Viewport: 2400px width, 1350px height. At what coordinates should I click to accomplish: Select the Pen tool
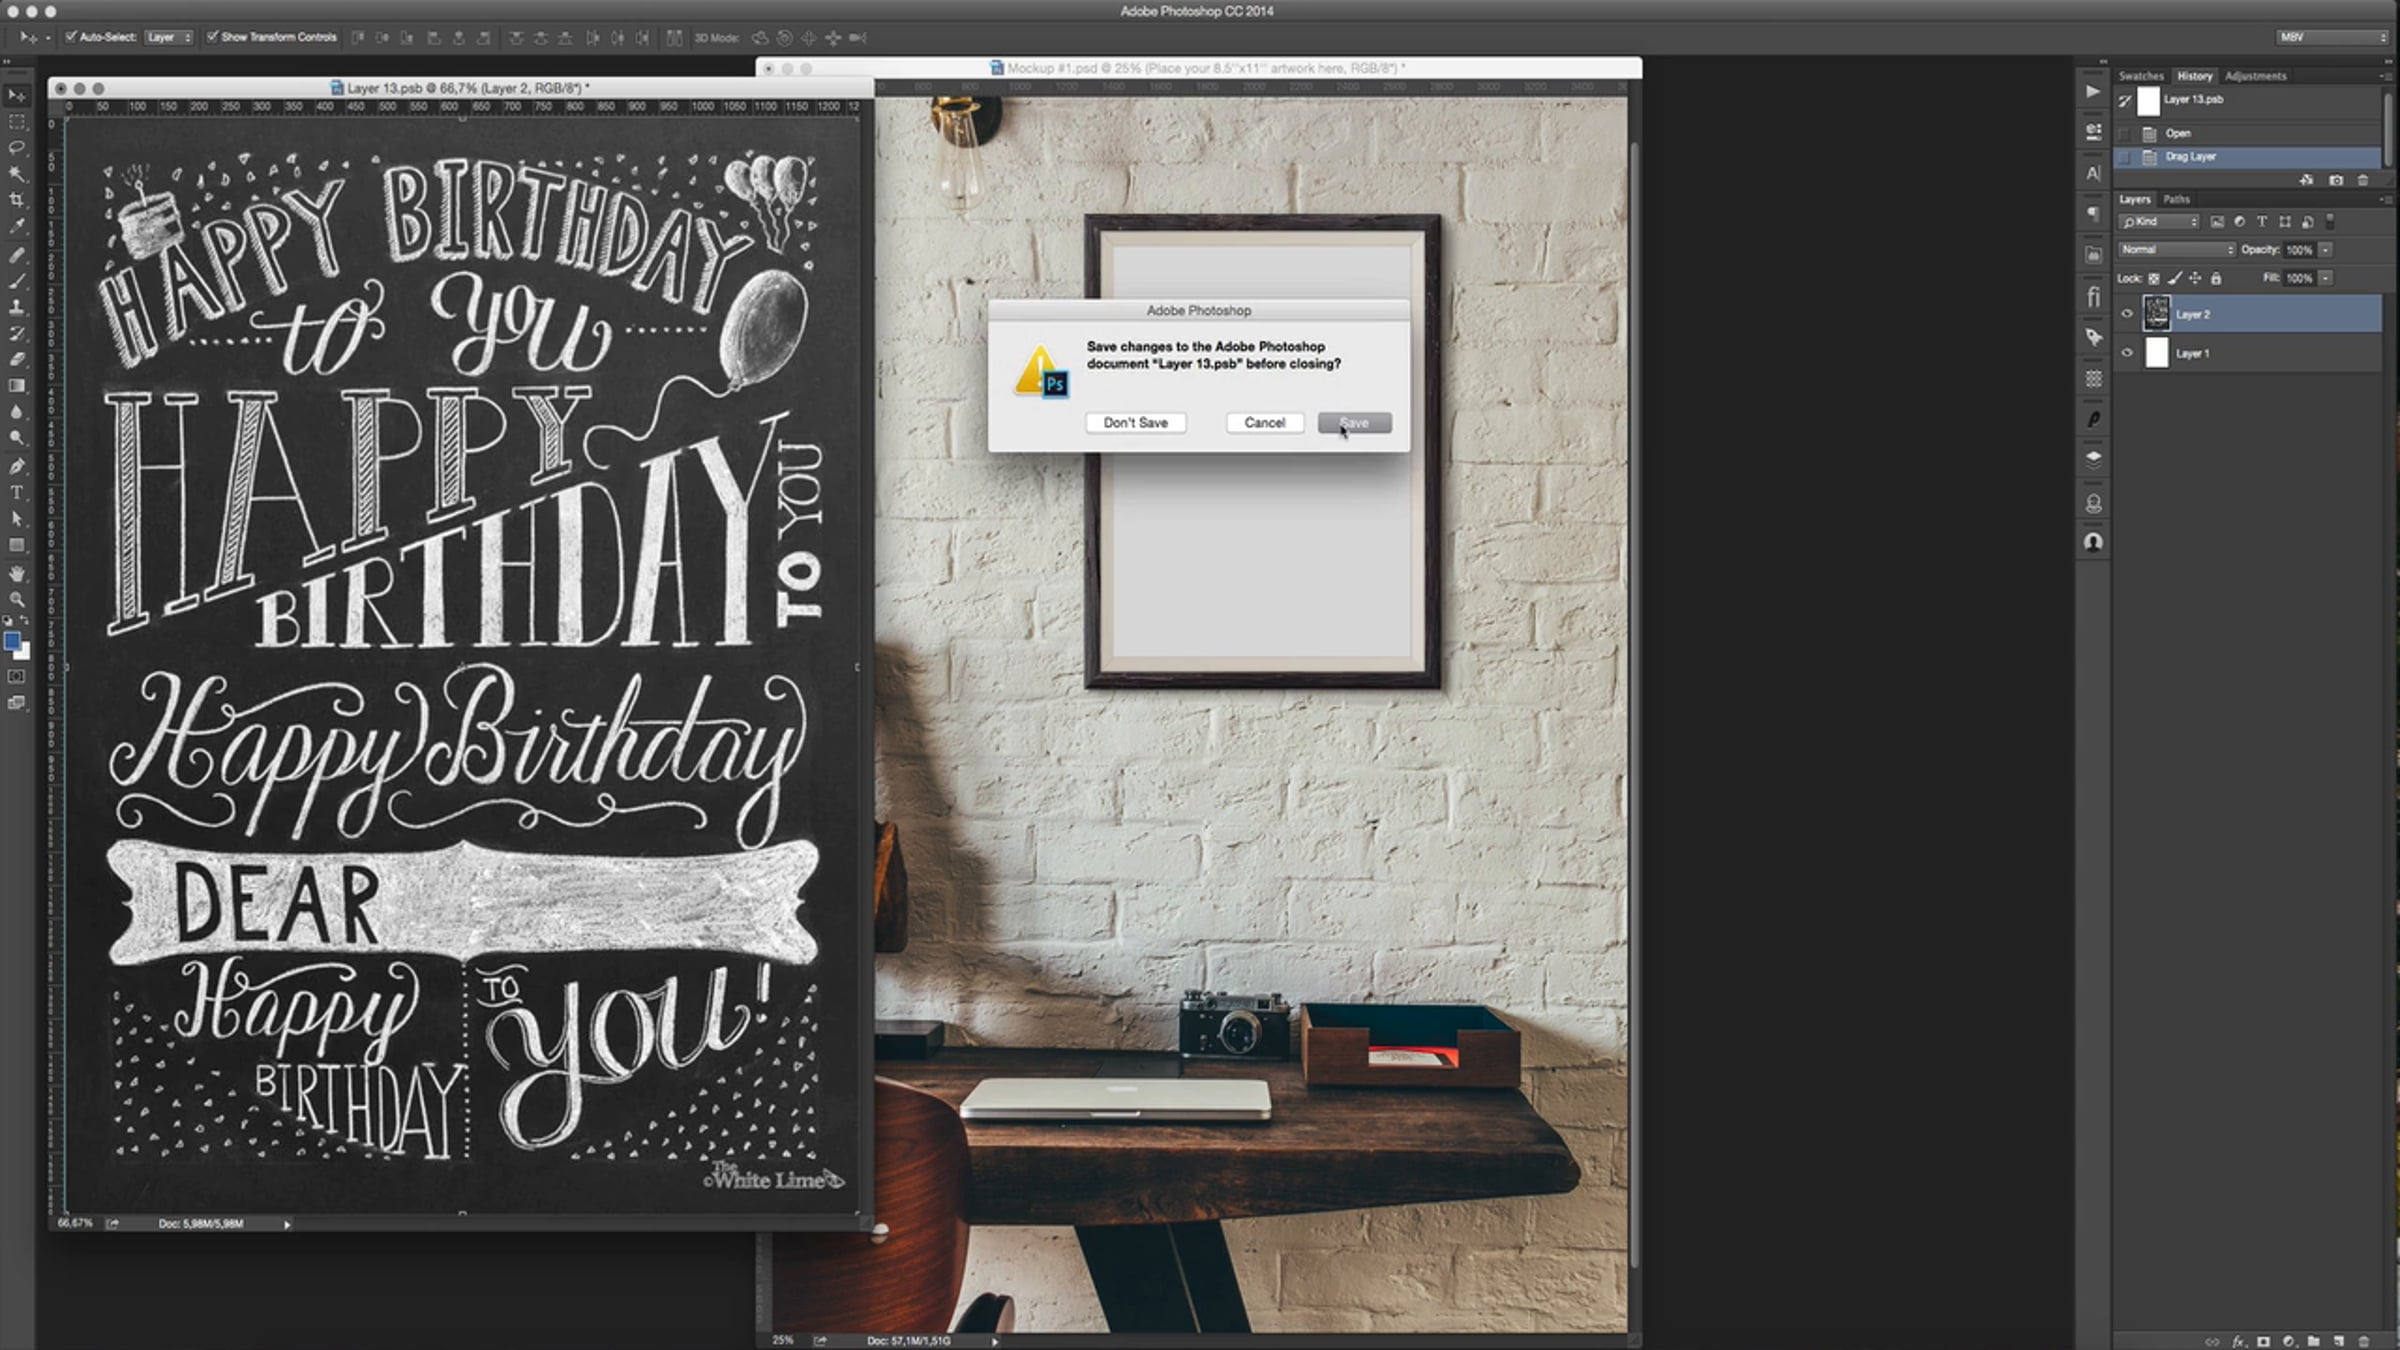pos(17,466)
